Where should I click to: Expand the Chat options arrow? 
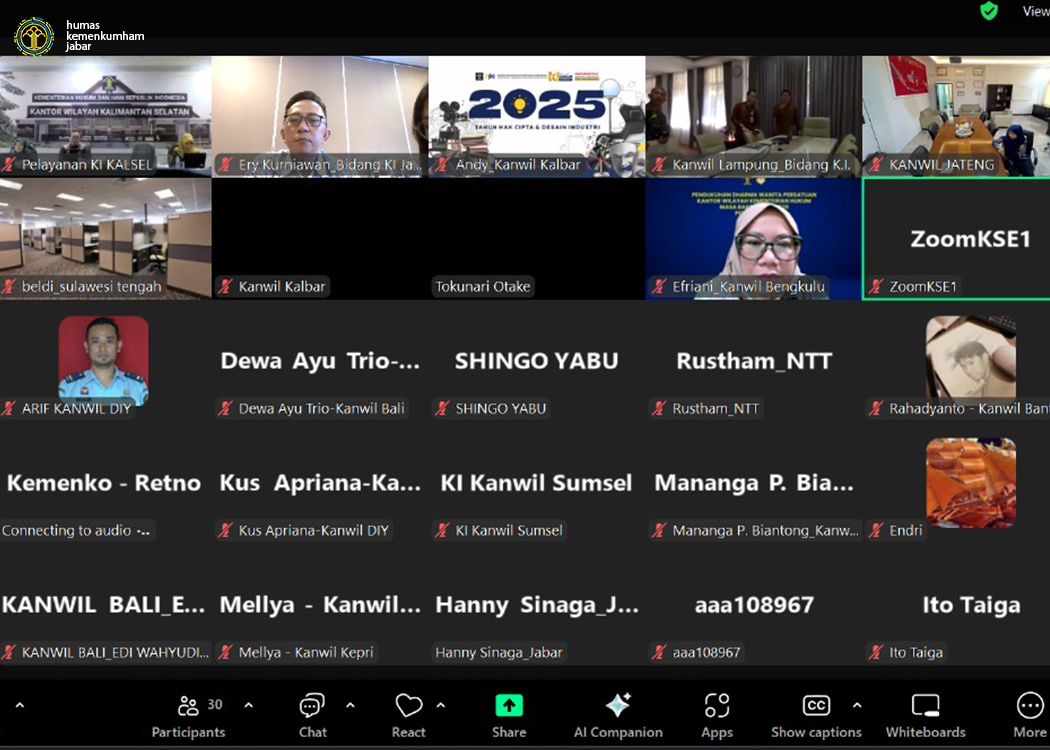(350, 705)
